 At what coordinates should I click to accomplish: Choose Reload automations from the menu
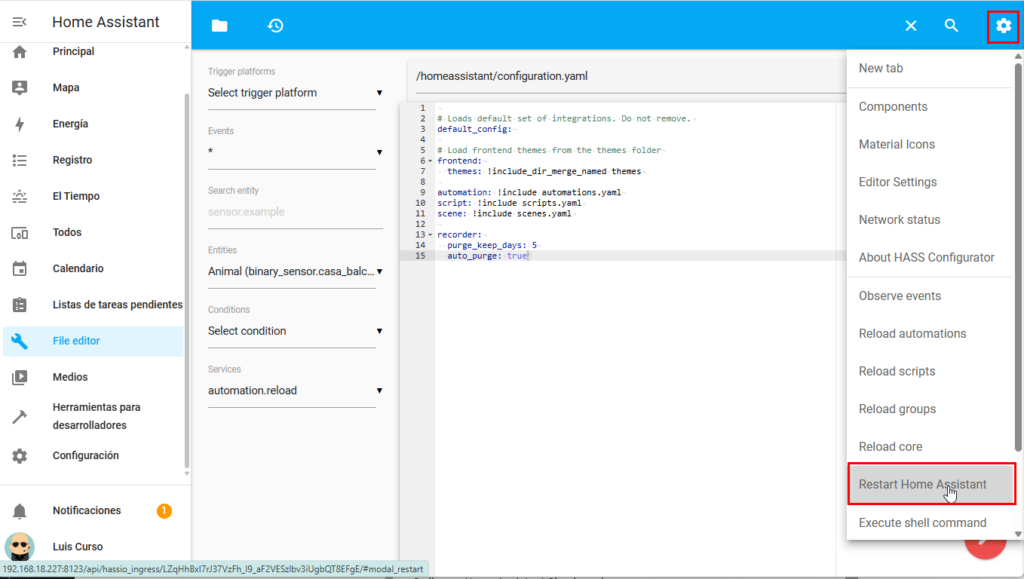point(912,334)
